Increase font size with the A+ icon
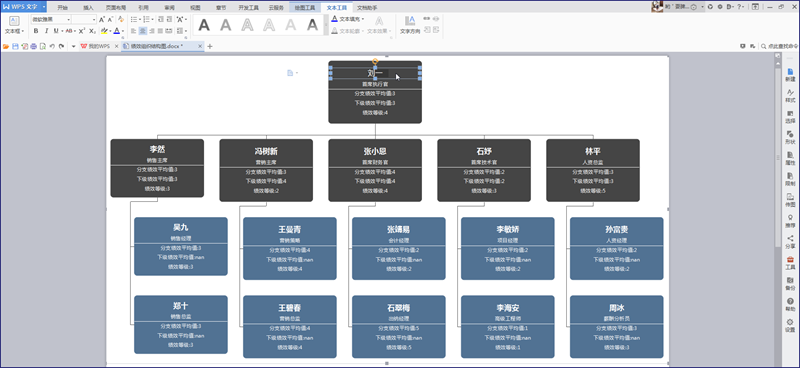 (102, 19)
